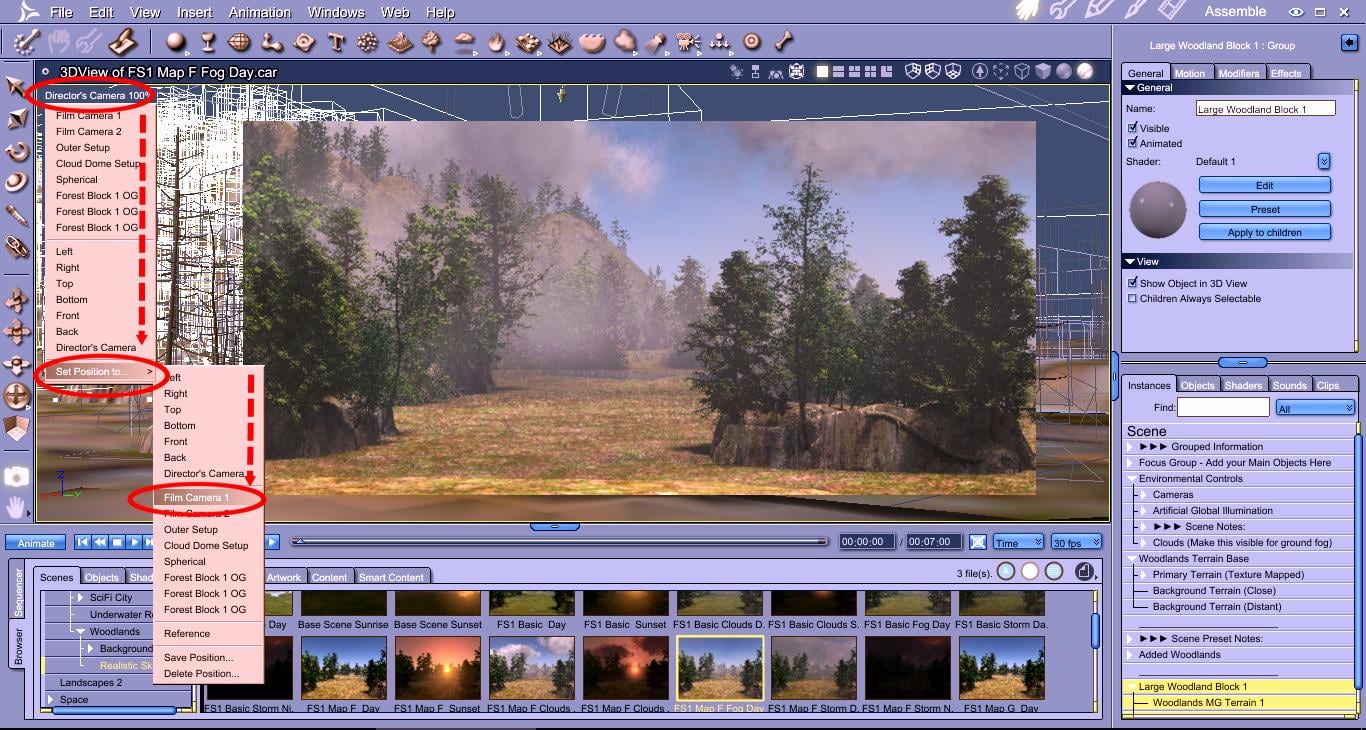Click the Edit shader button
The image size is (1366, 730).
point(1265,185)
